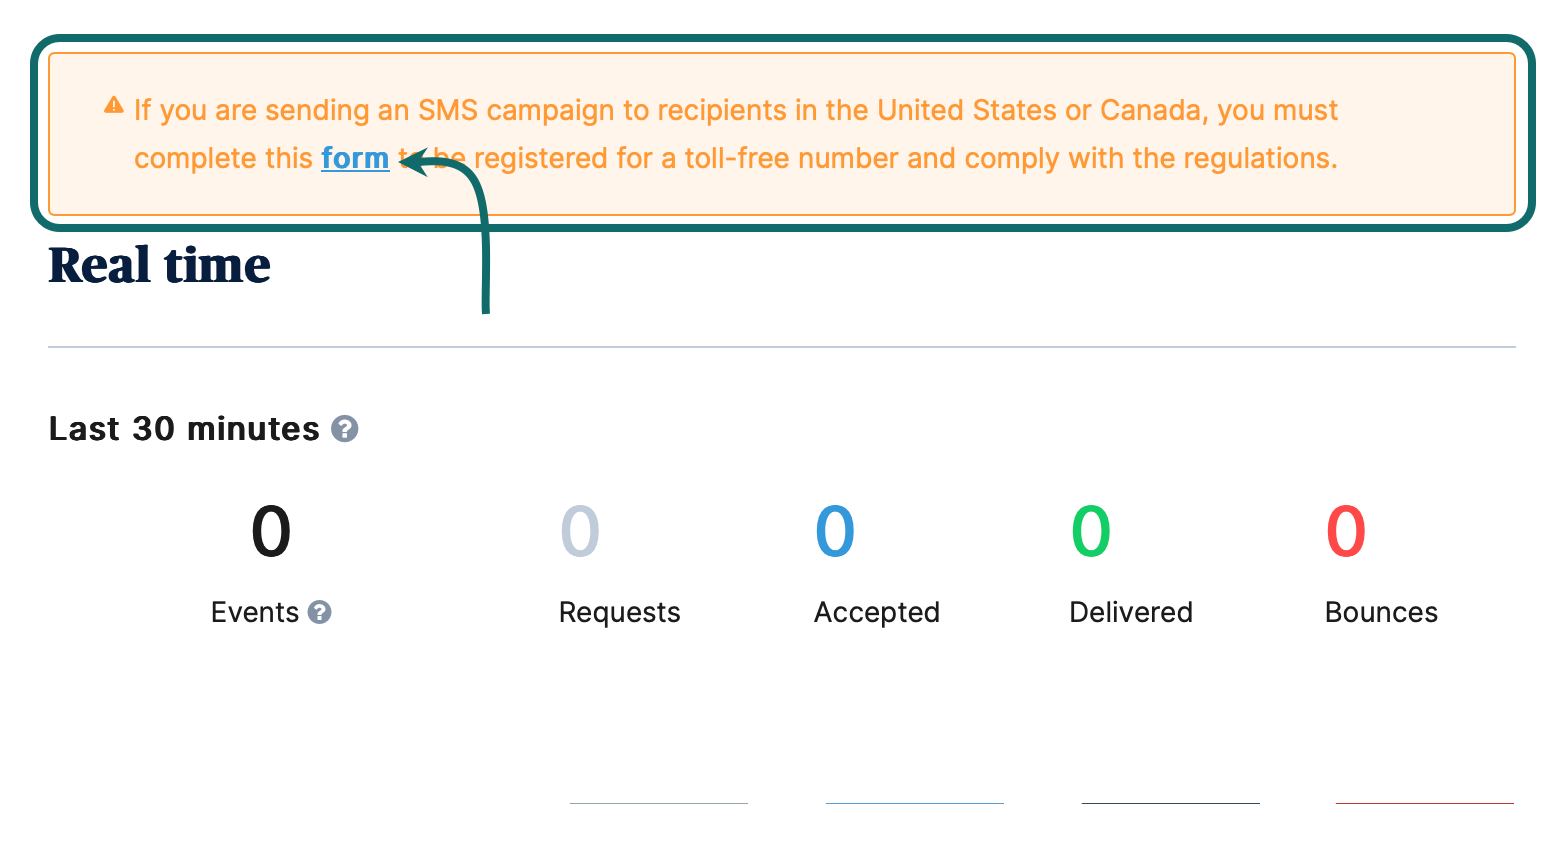Click the red Bounces count zero
This screenshot has width=1546, height=856.
pos(1346,531)
